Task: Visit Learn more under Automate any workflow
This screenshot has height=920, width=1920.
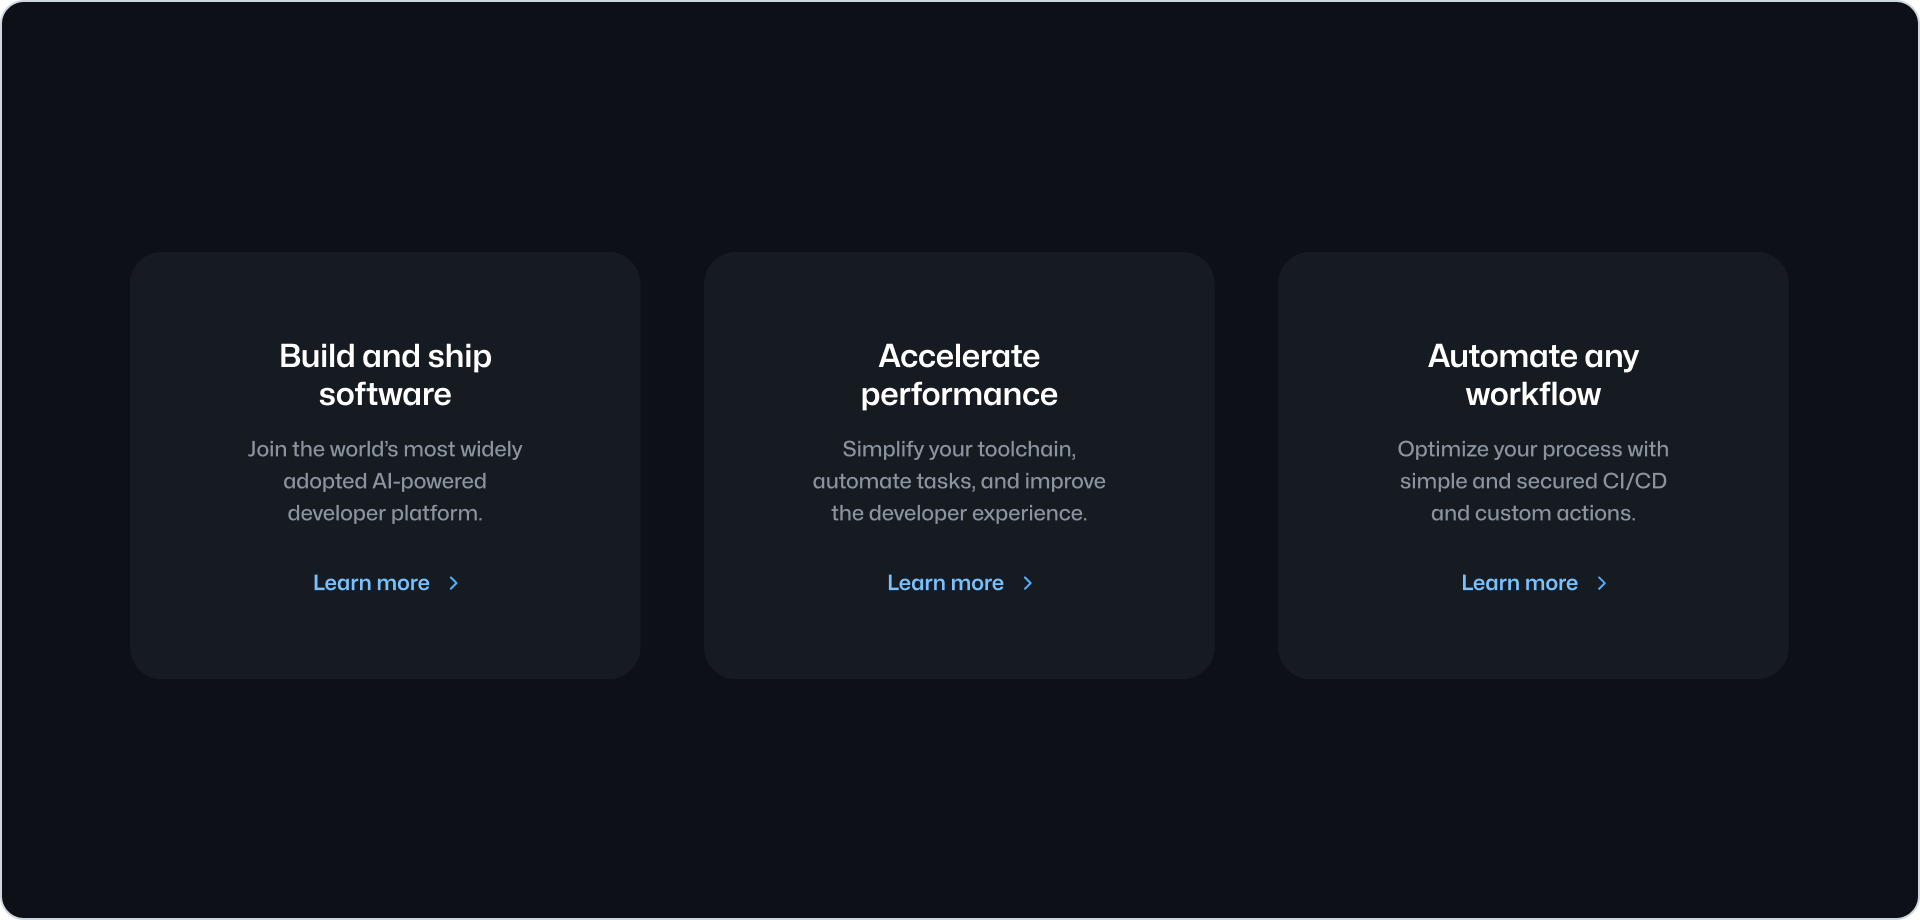Action: point(1519,583)
